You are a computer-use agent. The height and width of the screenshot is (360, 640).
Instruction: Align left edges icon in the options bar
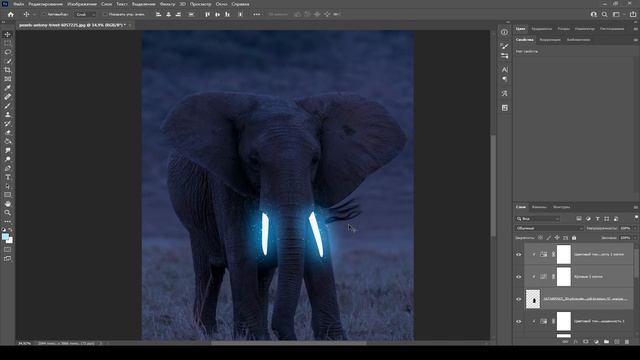(x=158, y=14)
